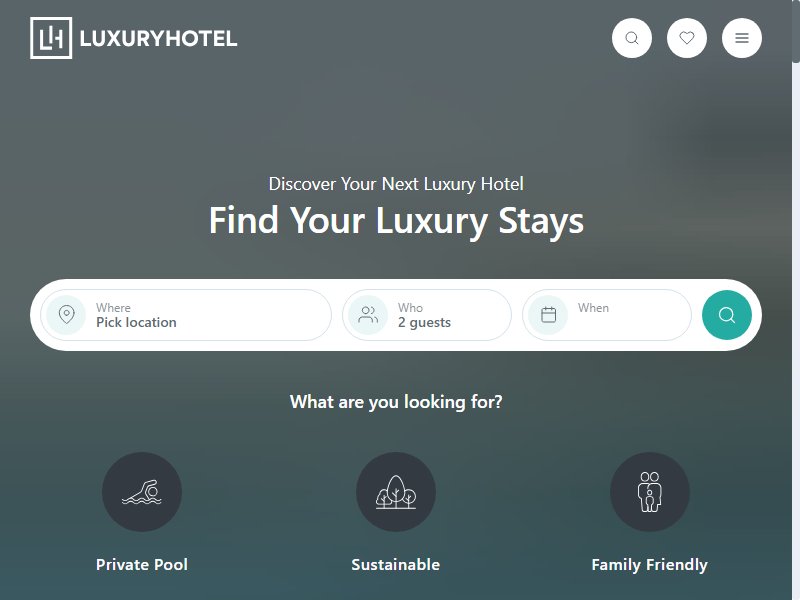Click the Sustainable label

pyautogui.click(x=396, y=564)
